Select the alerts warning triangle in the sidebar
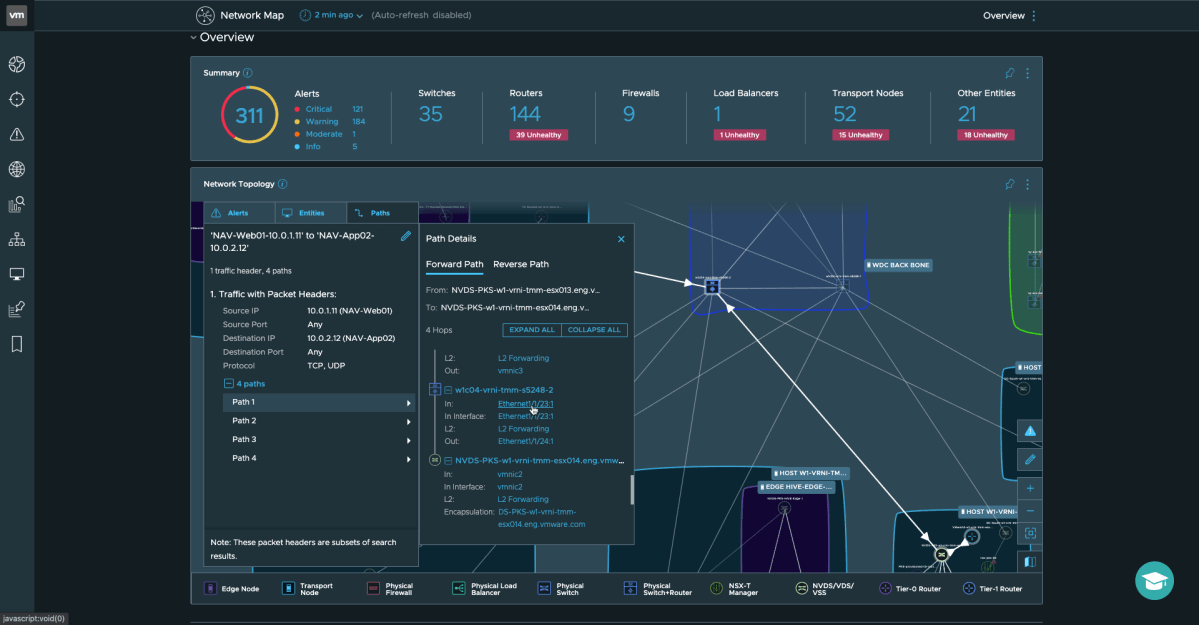 pos(15,134)
